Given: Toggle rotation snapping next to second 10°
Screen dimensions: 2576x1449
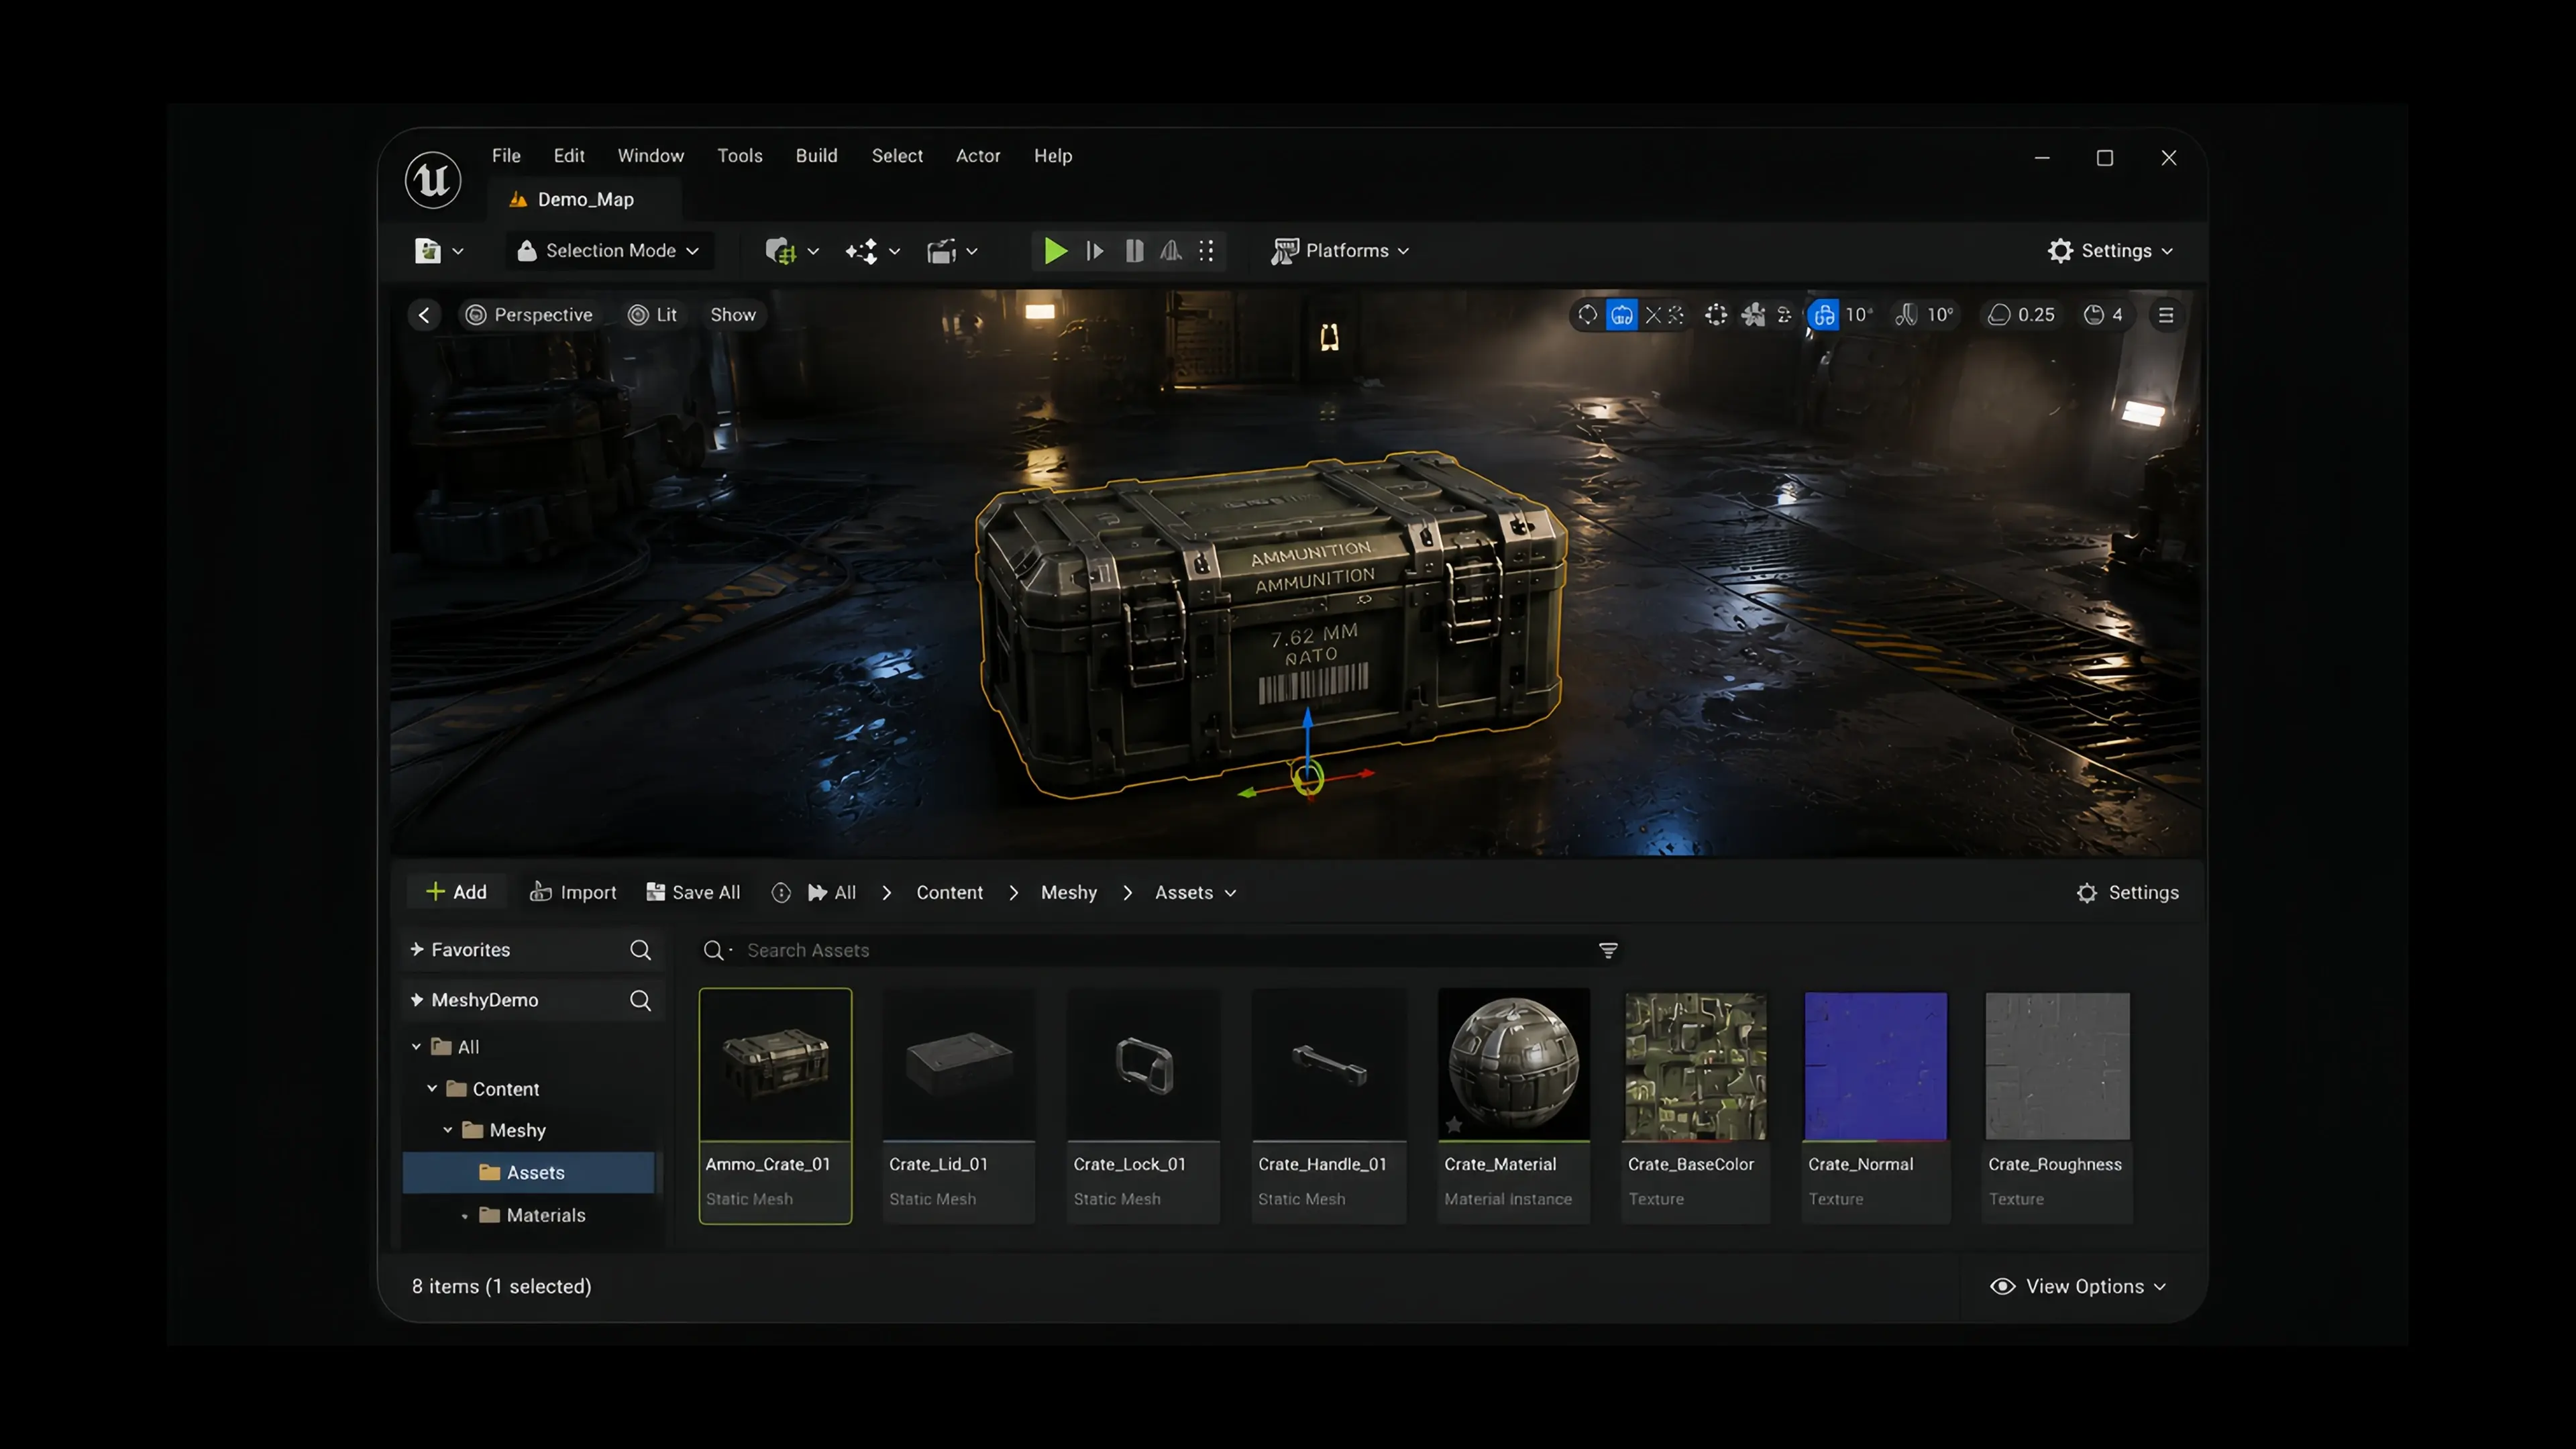Looking at the screenshot, I should [x=1906, y=315].
